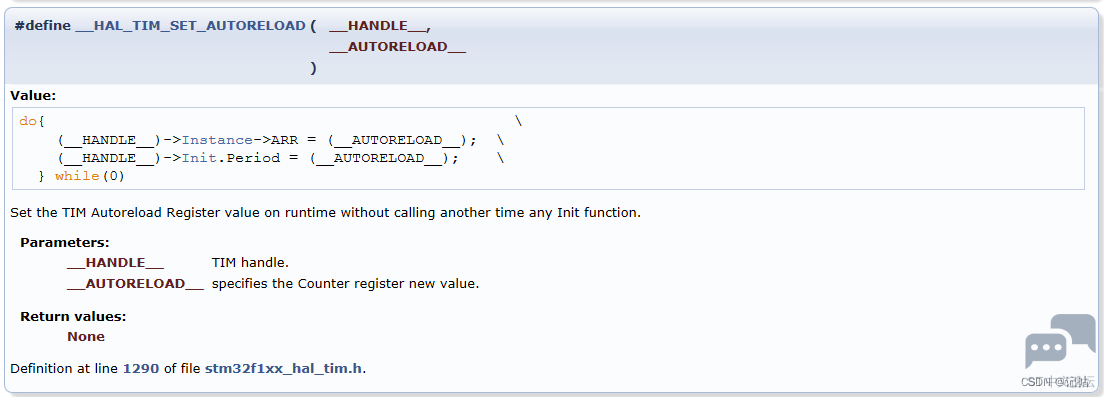
Task: Open the stm32f1xx_hal_tim.h file link
Action: click(284, 368)
